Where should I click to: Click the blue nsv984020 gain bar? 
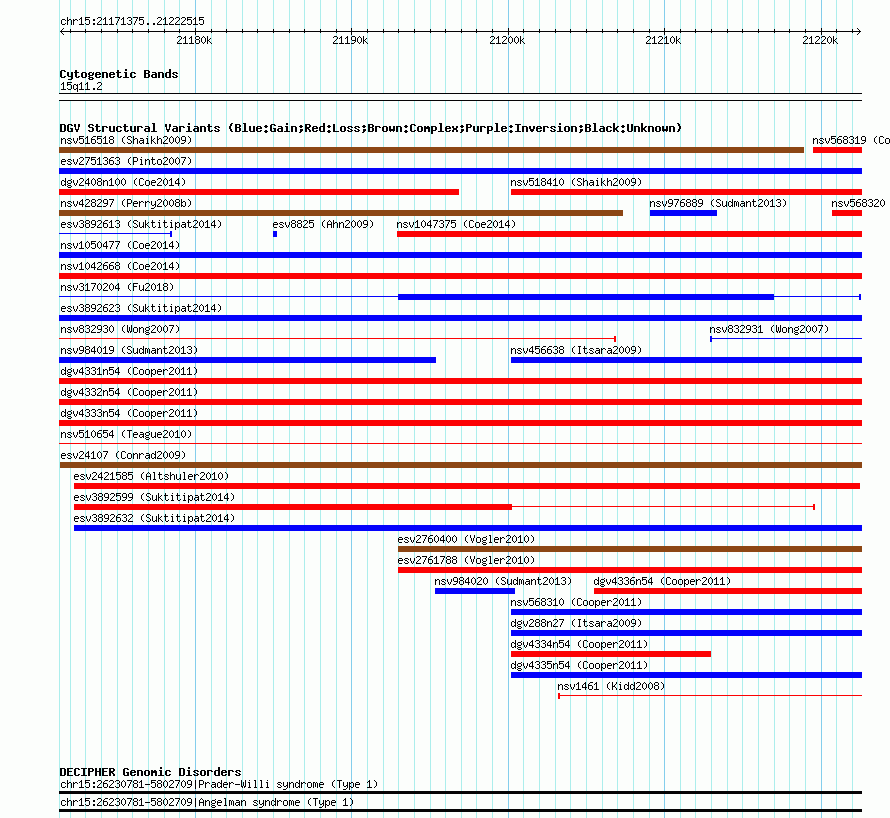tap(475, 591)
